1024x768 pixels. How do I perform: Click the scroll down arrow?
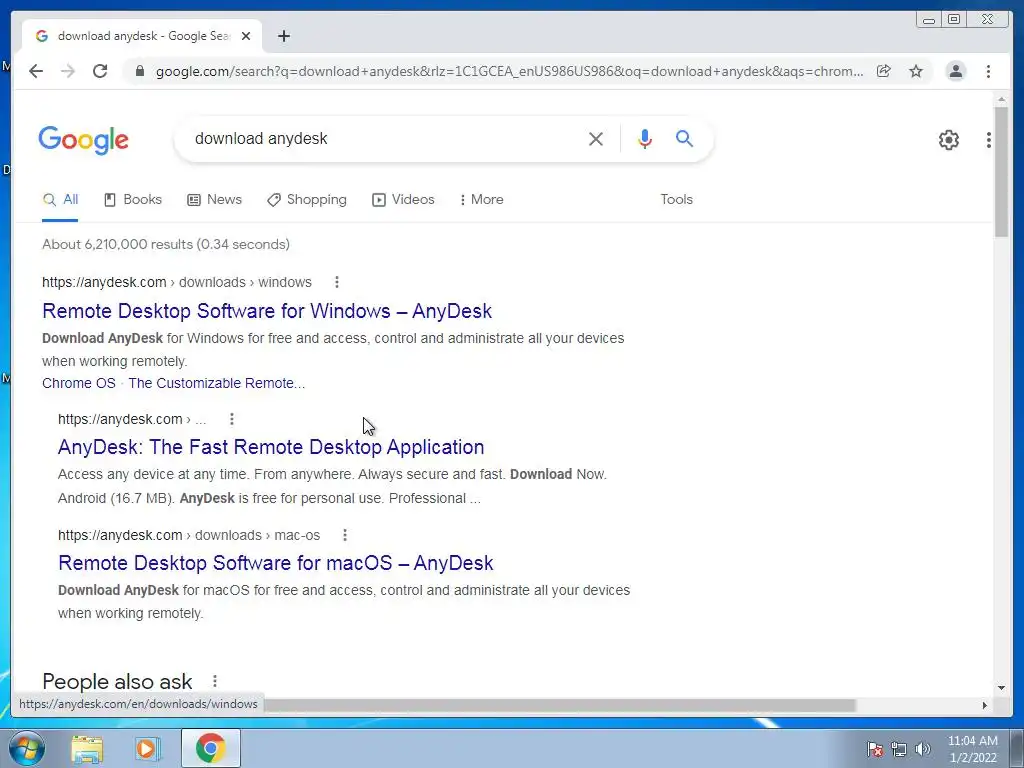click(1001, 687)
